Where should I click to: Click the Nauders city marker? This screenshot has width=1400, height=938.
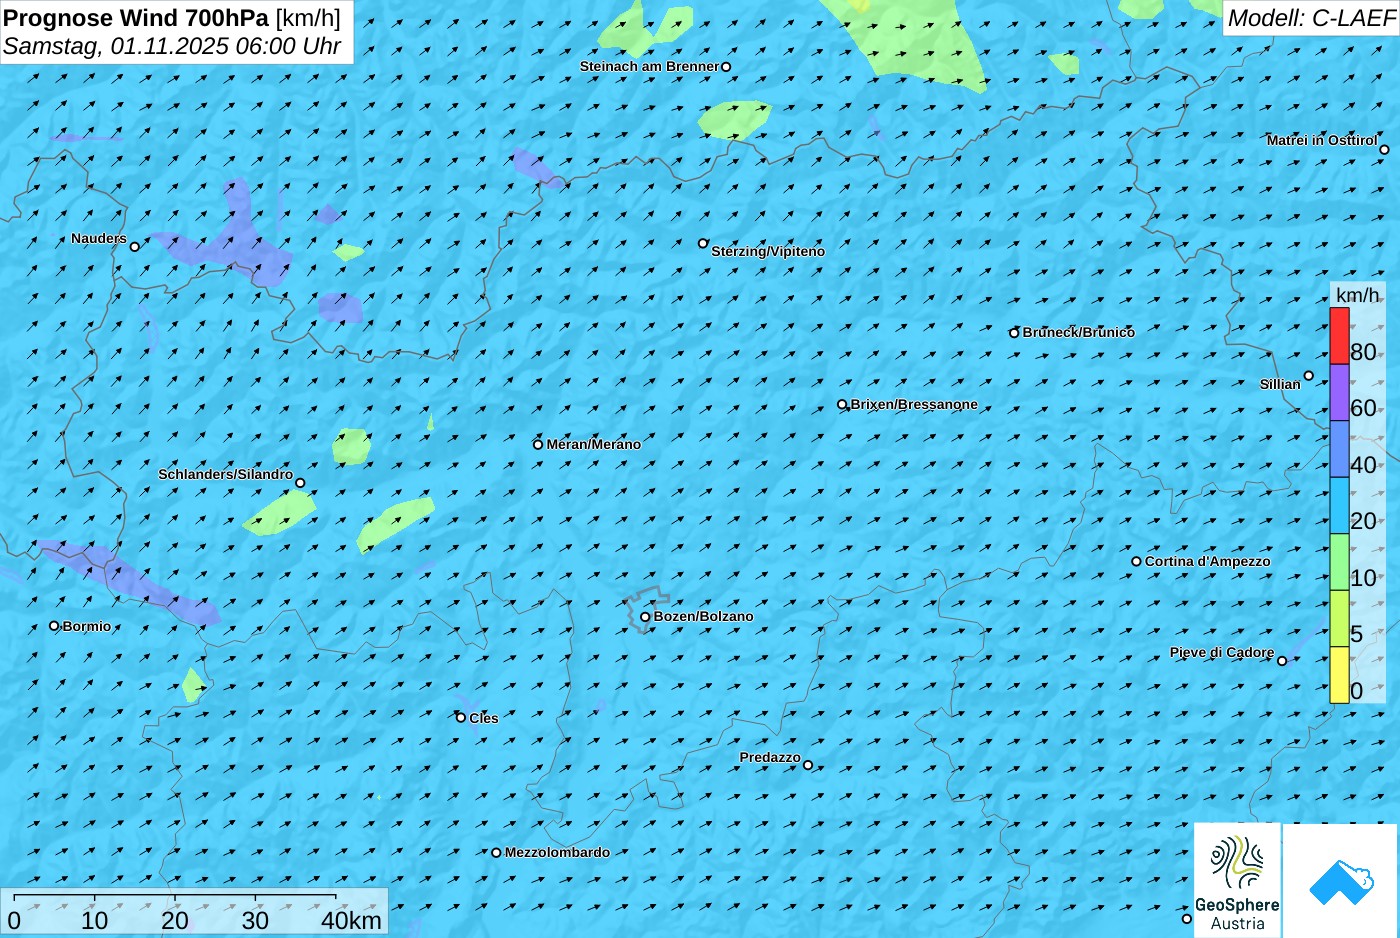tap(135, 246)
